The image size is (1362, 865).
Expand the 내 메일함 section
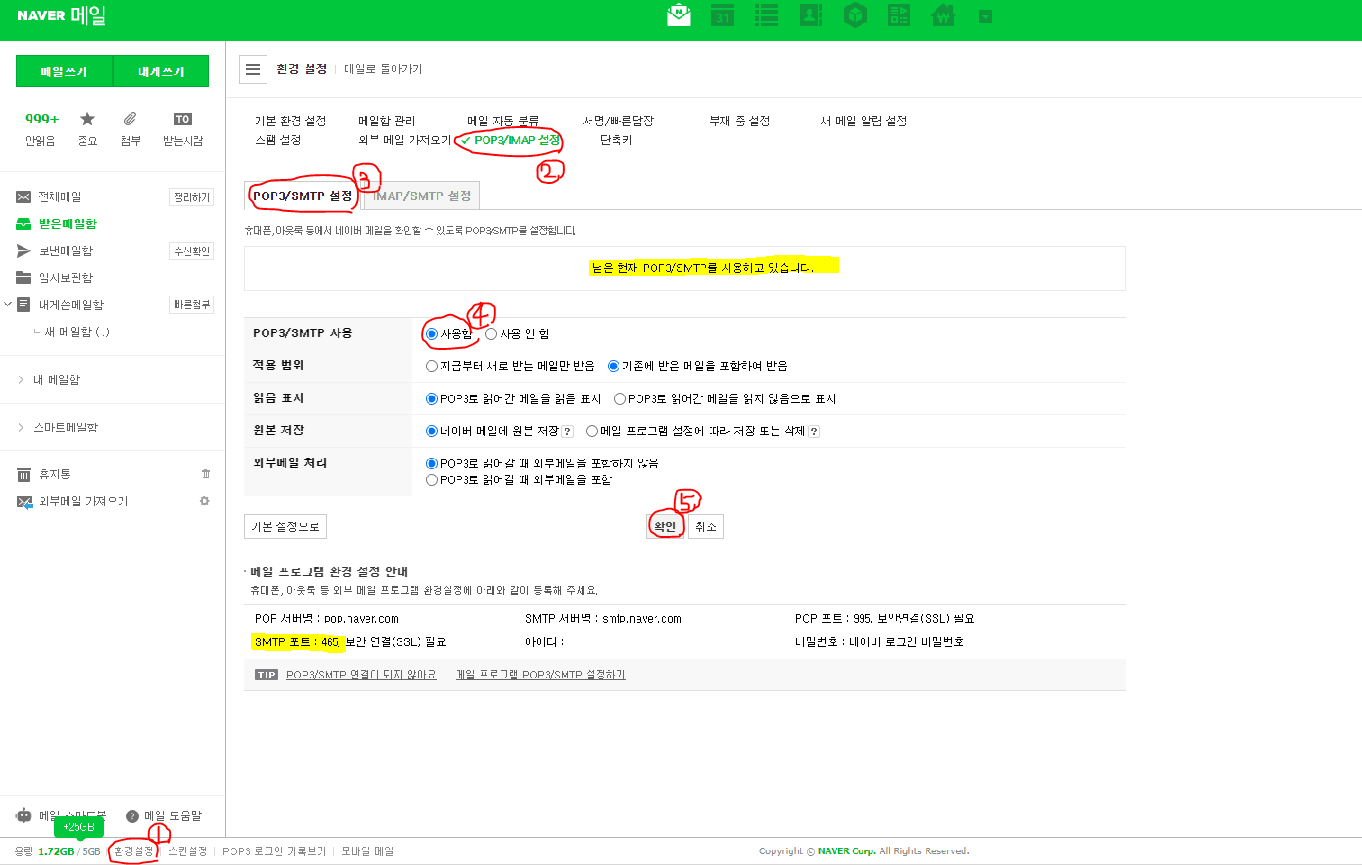[x=56, y=380]
